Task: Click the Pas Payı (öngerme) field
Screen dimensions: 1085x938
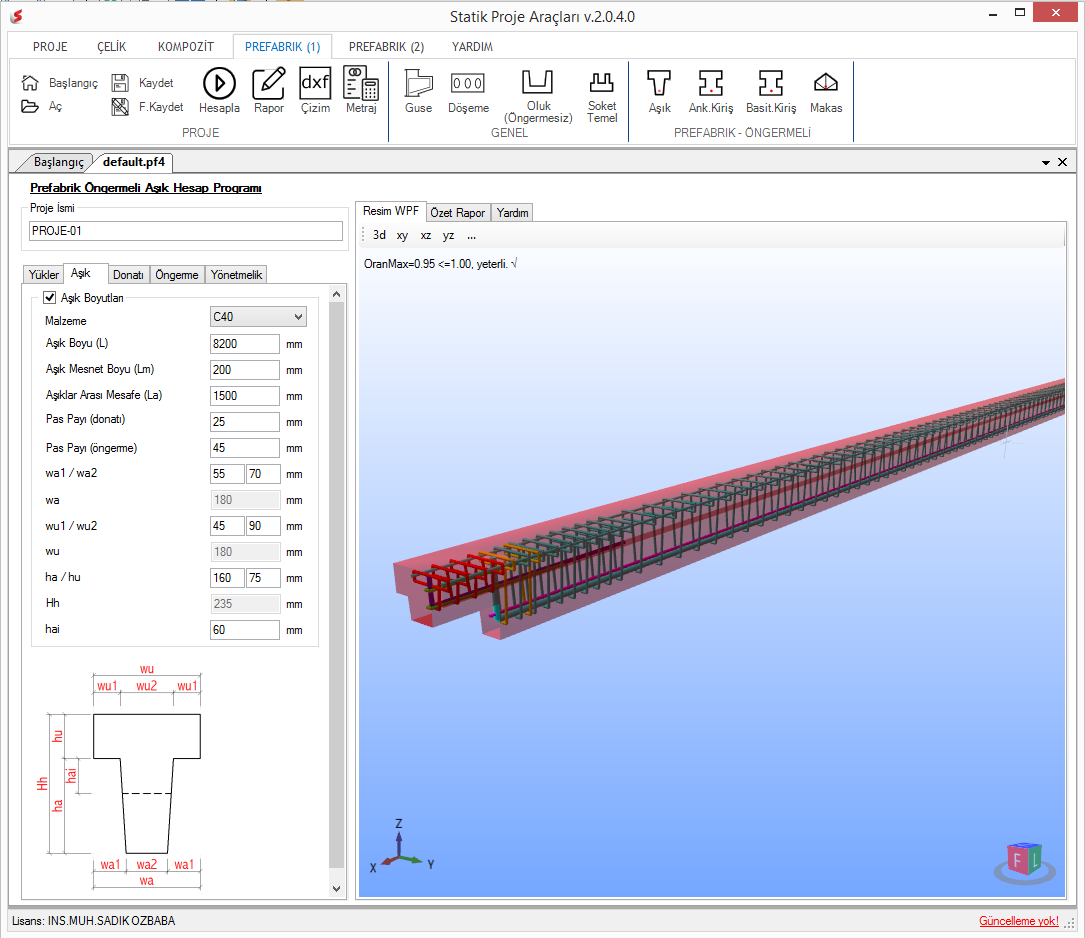Action: (x=245, y=448)
